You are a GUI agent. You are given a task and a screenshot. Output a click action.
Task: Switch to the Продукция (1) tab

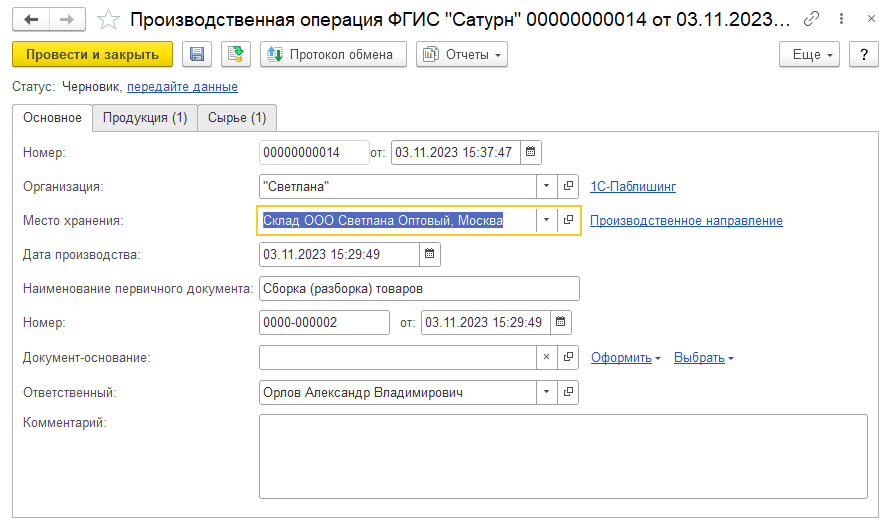tap(145, 118)
